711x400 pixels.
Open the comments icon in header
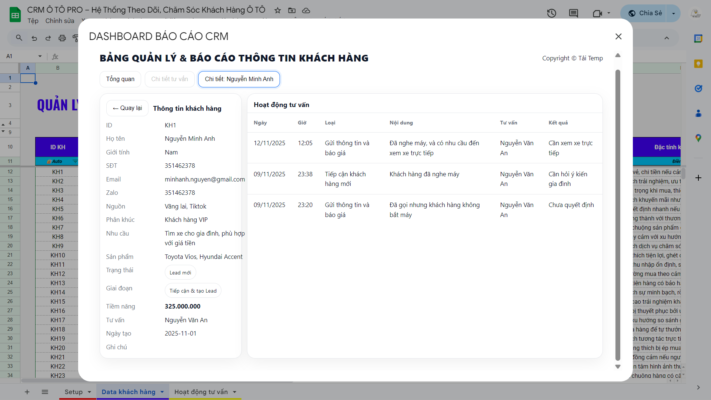click(x=576, y=14)
